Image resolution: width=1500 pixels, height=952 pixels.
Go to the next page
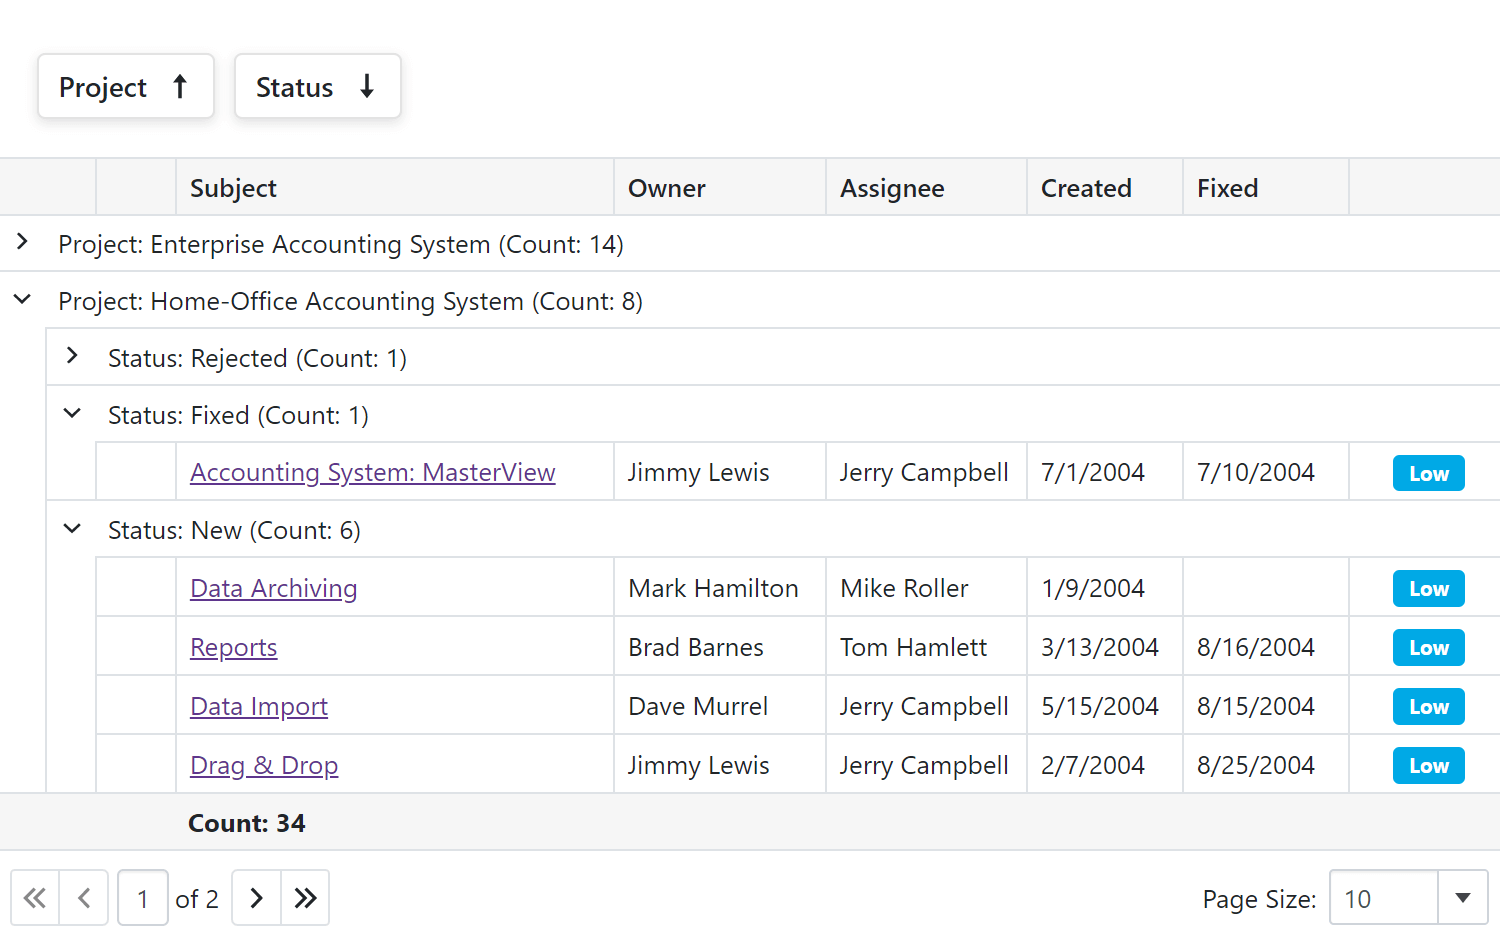tap(257, 898)
